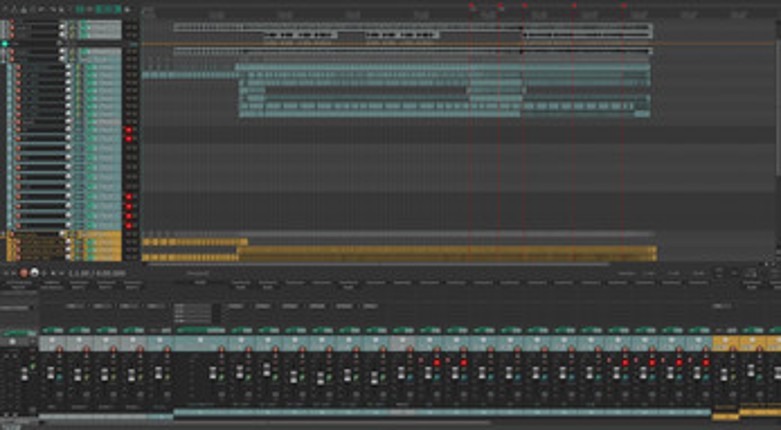Click the first icon in the main toolbar
Screen dimensions: 781x430
5,9
